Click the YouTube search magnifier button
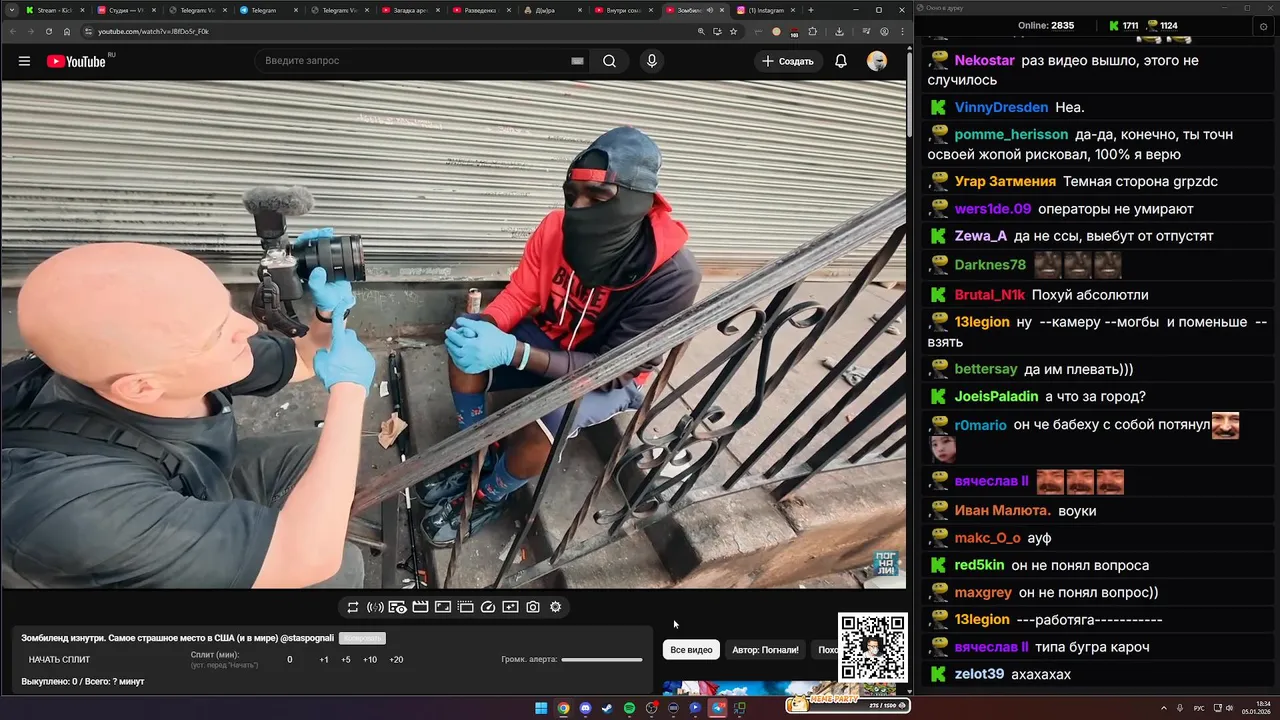Image resolution: width=1280 pixels, height=720 pixels. [609, 61]
